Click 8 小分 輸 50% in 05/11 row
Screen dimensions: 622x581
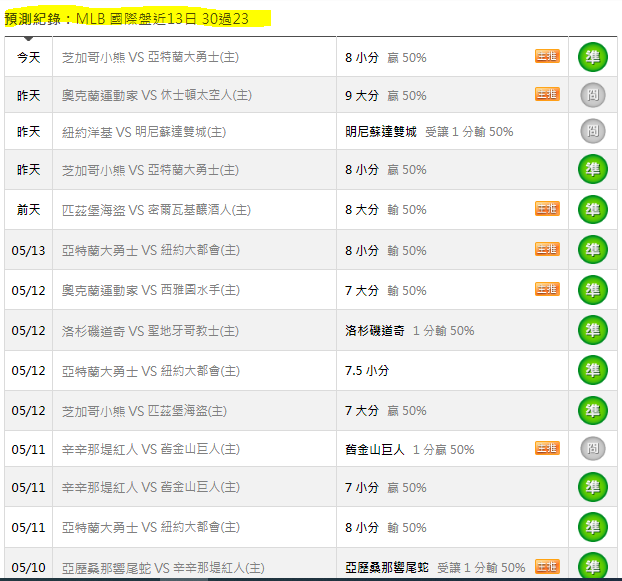point(386,527)
